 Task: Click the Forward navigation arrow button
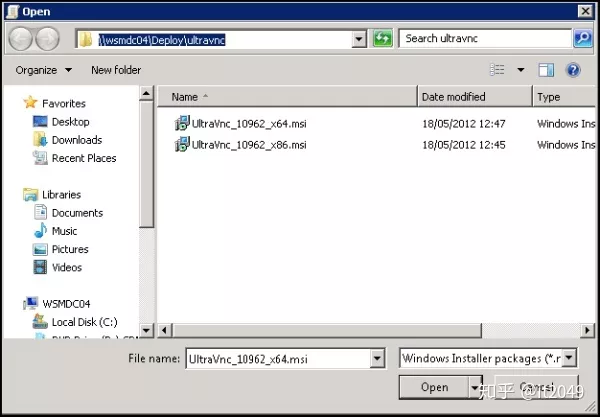(x=47, y=39)
